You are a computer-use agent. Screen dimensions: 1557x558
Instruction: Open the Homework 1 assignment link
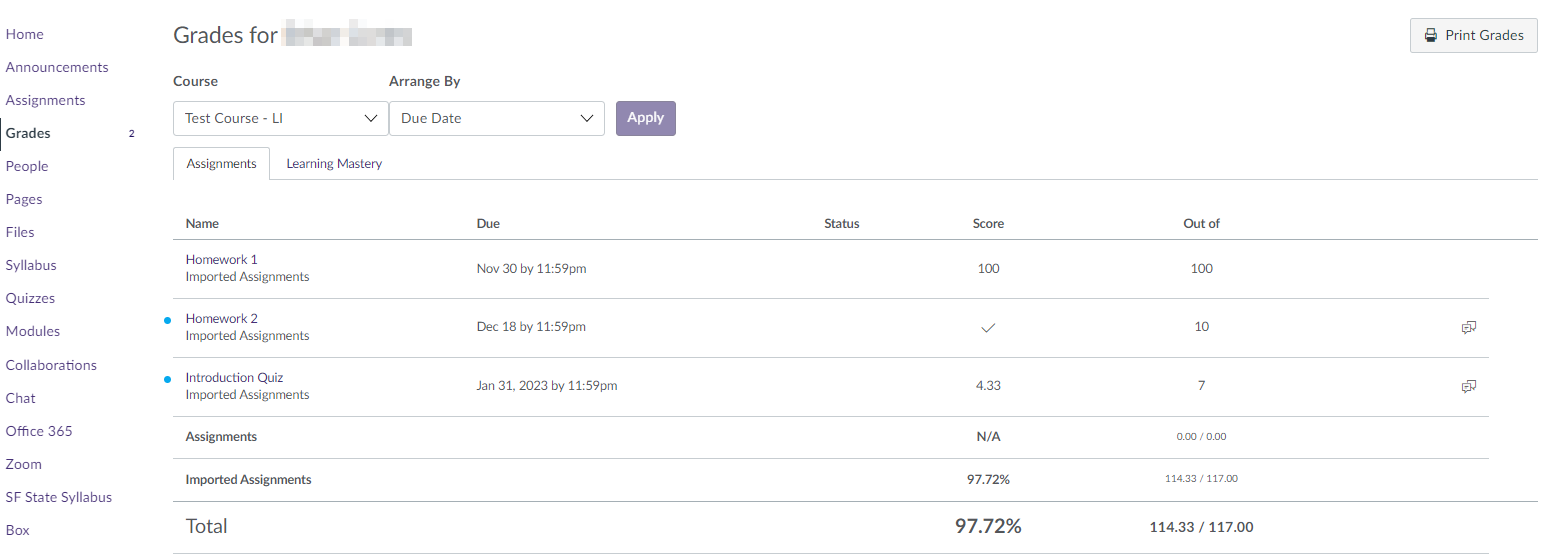click(221, 259)
